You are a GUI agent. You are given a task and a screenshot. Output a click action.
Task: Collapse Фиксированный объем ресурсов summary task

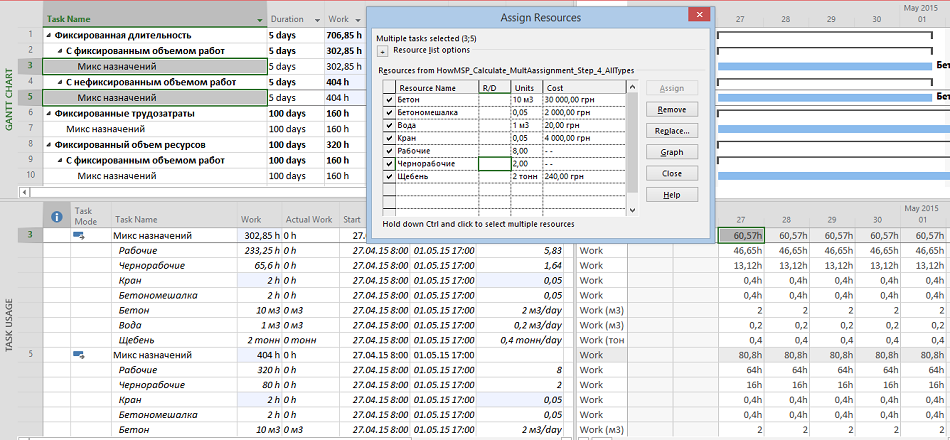48,145
